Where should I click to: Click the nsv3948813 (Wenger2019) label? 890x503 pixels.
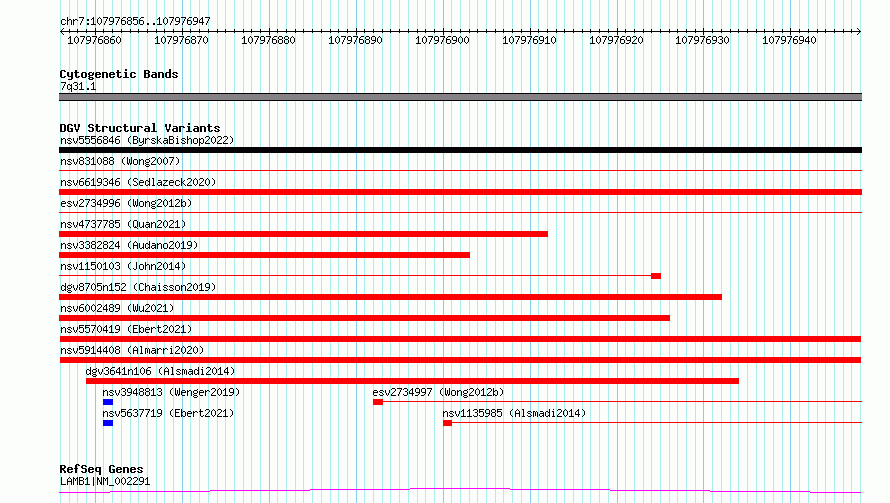(x=171, y=392)
